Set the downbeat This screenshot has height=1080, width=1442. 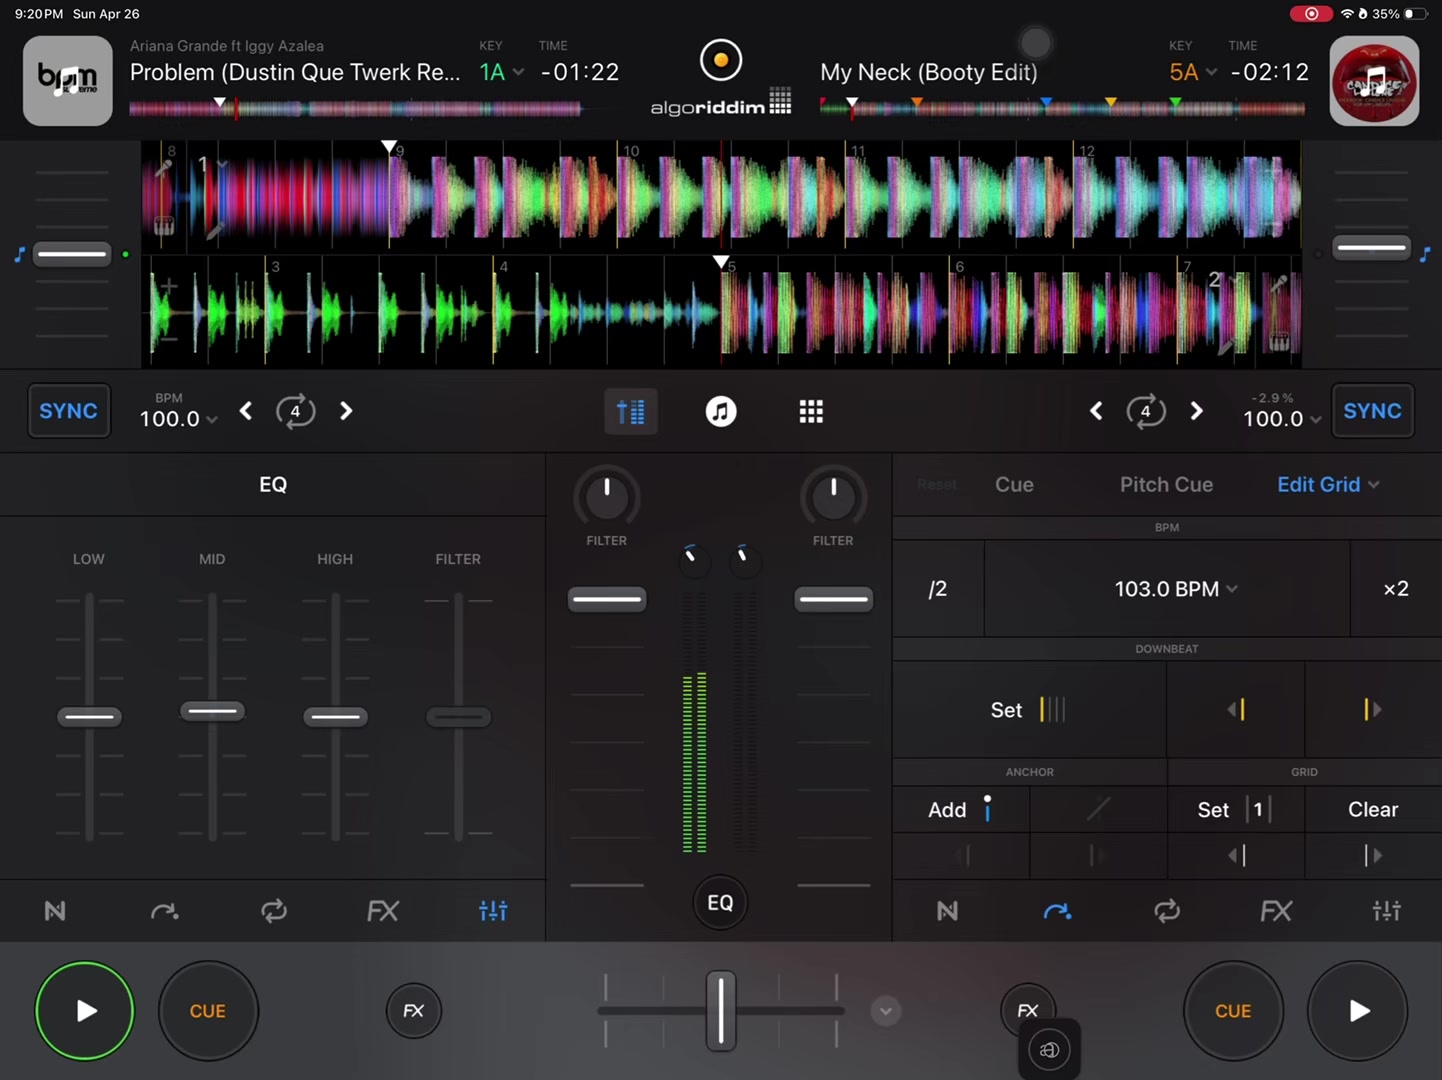pyautogui.click(x=1029, y=709)
